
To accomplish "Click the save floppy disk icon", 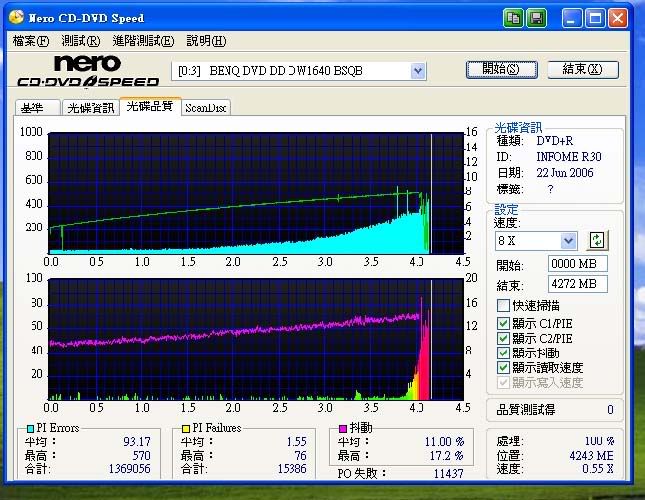I will pos(536,18).
